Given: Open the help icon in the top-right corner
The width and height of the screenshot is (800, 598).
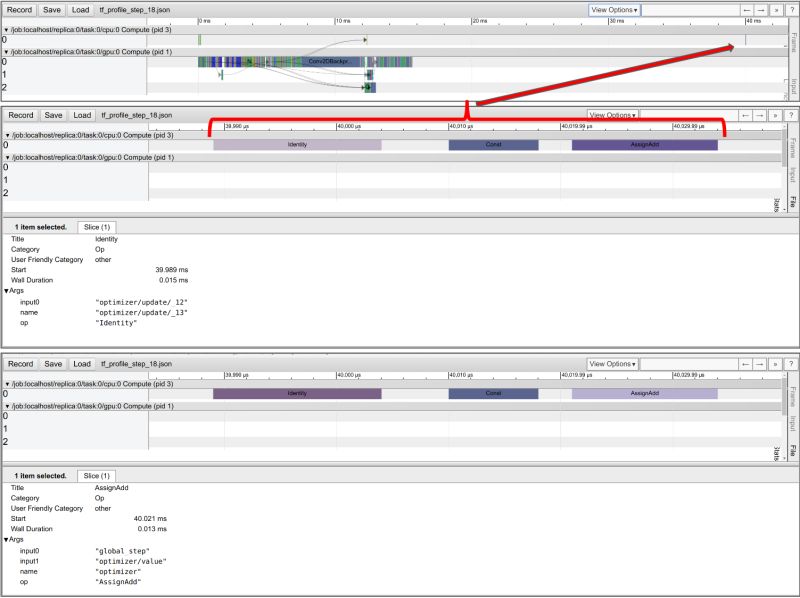Looking at the screenshot, I should (x=793, y=10).
